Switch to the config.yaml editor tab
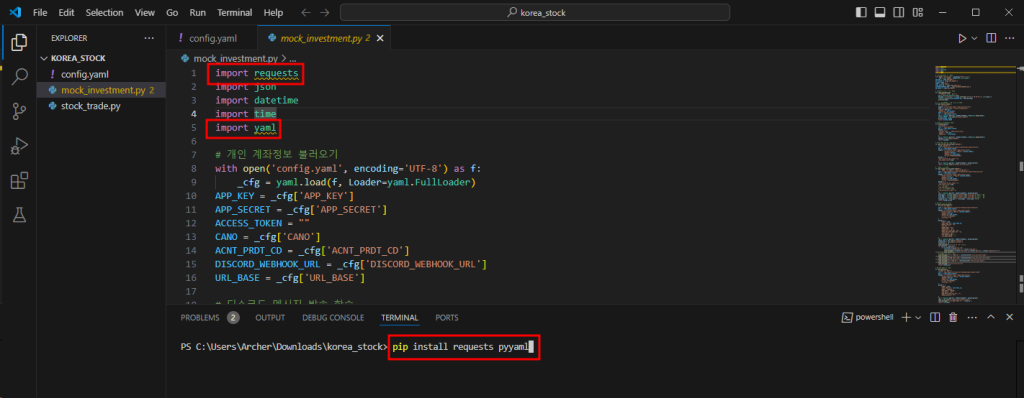Image resolution: width=1024 pixels, height=398 pixels. 212,39
